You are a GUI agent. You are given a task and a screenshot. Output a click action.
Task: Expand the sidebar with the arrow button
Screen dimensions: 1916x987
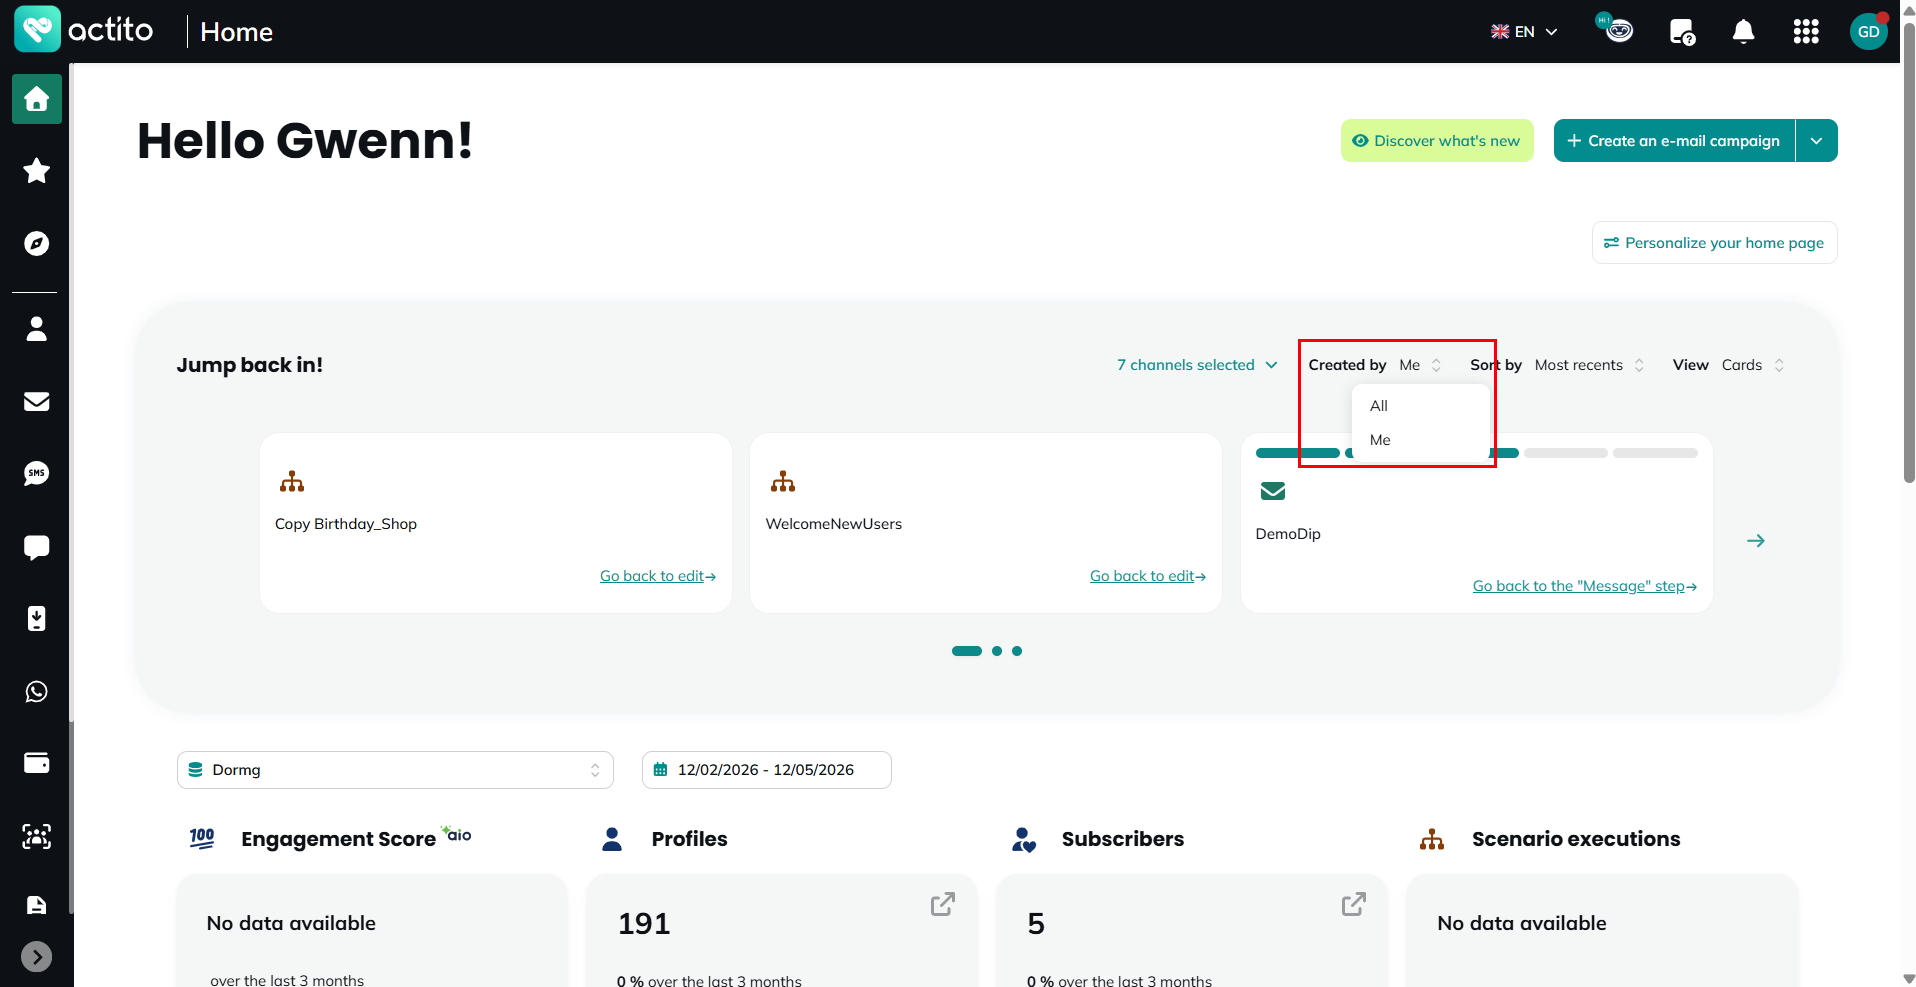click(37, 957)
